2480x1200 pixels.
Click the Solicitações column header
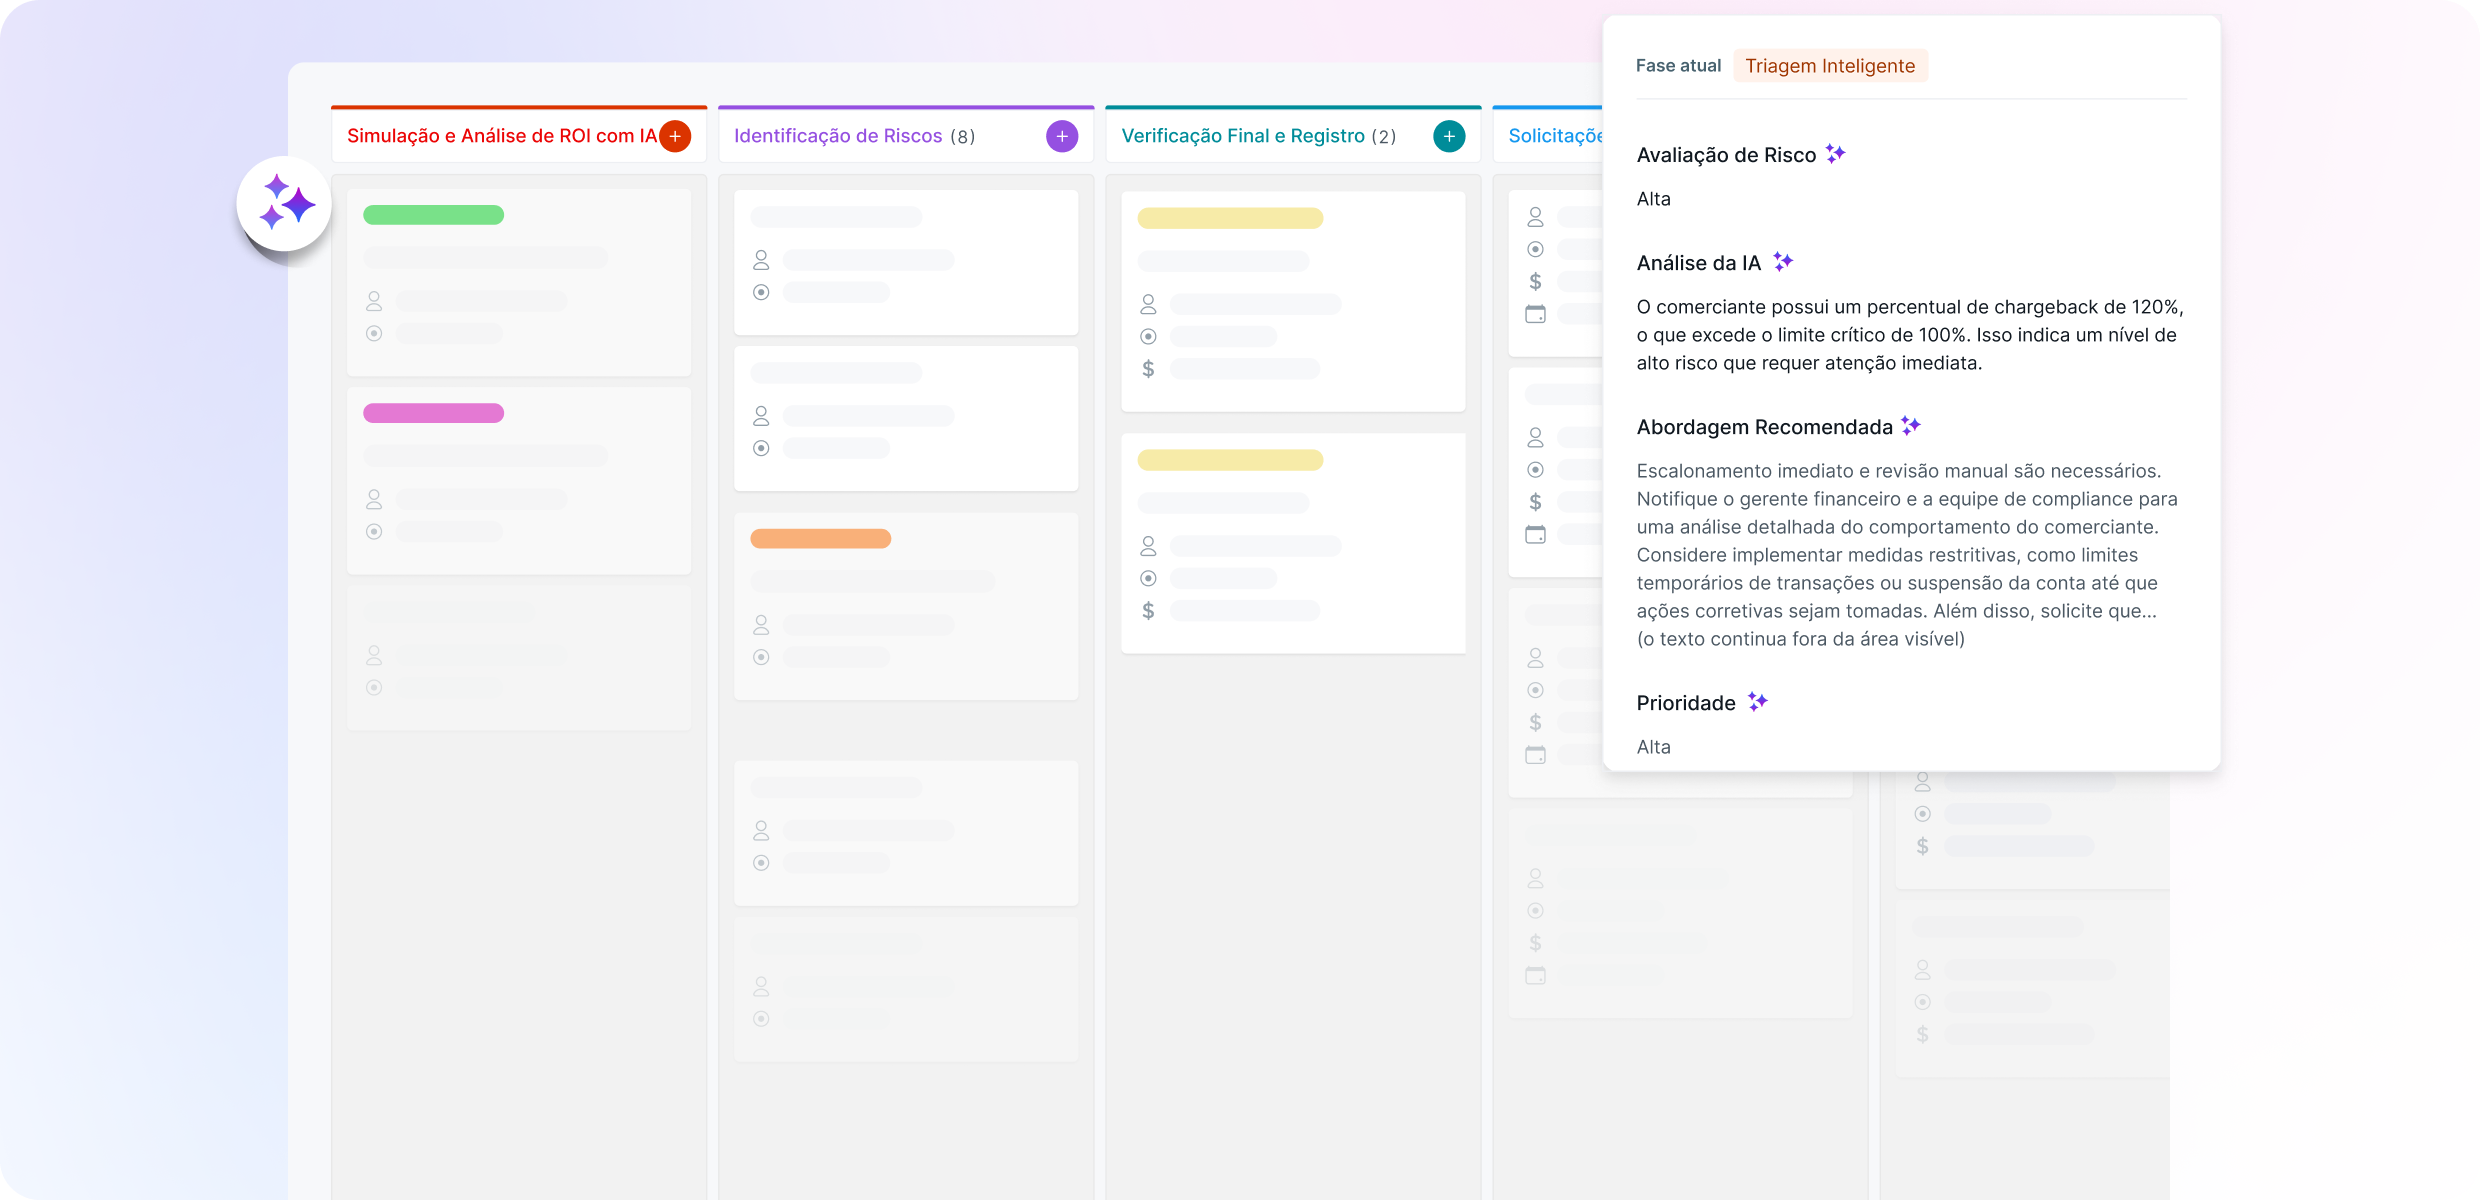1554,136
